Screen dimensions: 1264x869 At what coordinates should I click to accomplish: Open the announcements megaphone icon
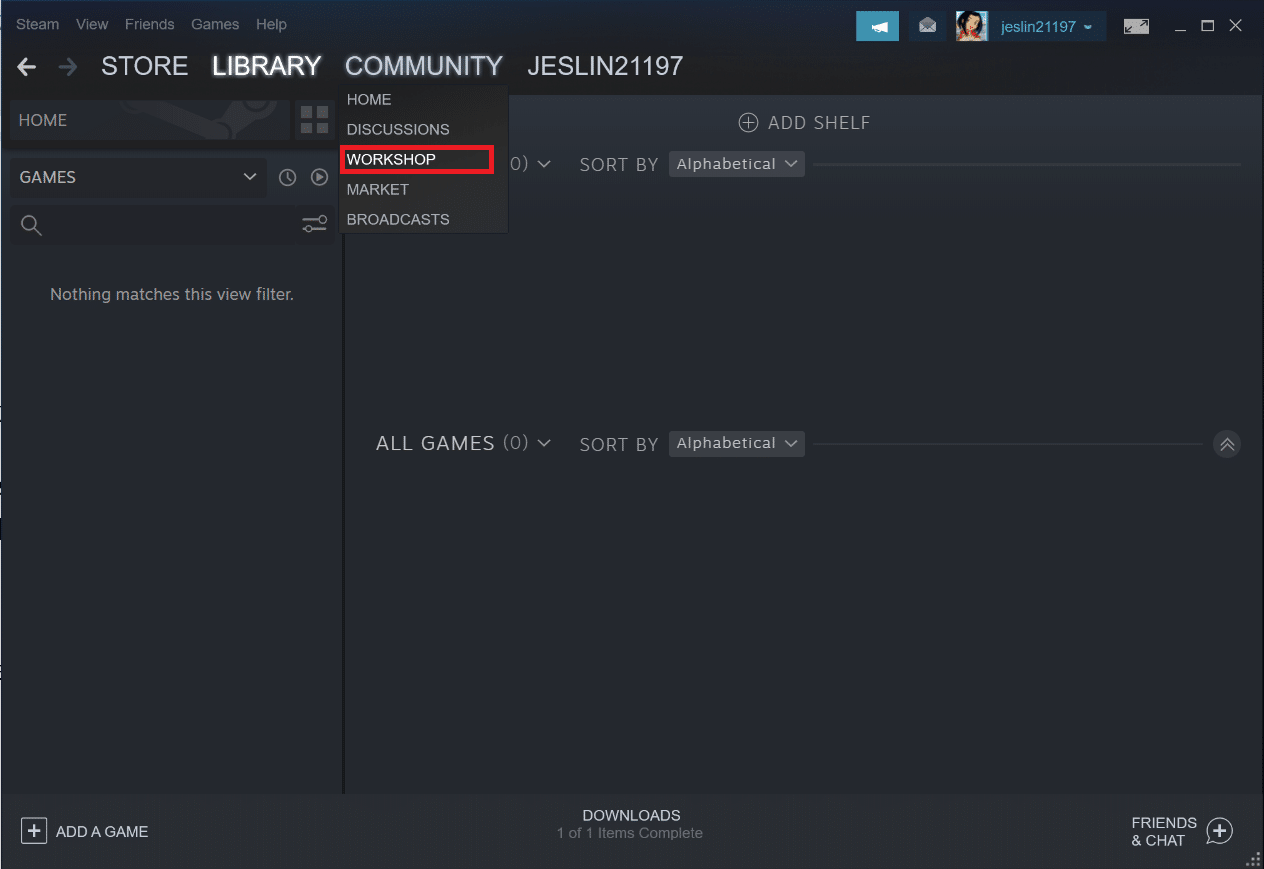(877, 26)
